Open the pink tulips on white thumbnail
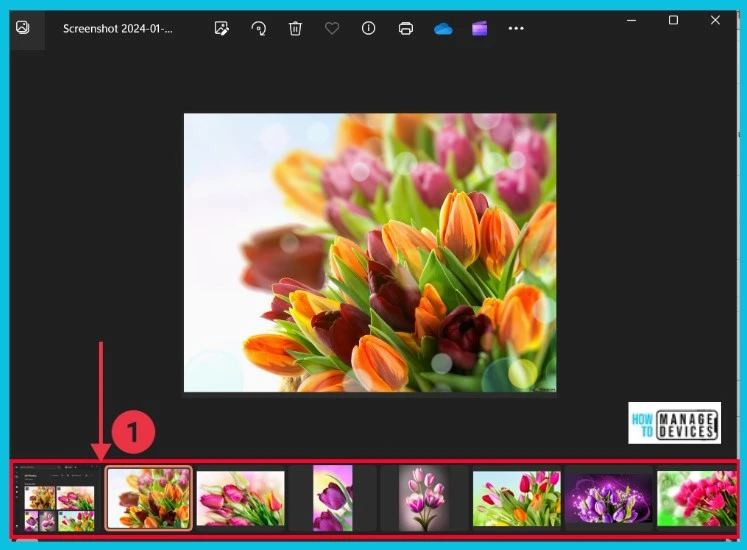747x550 pixels. coord(241,498)
